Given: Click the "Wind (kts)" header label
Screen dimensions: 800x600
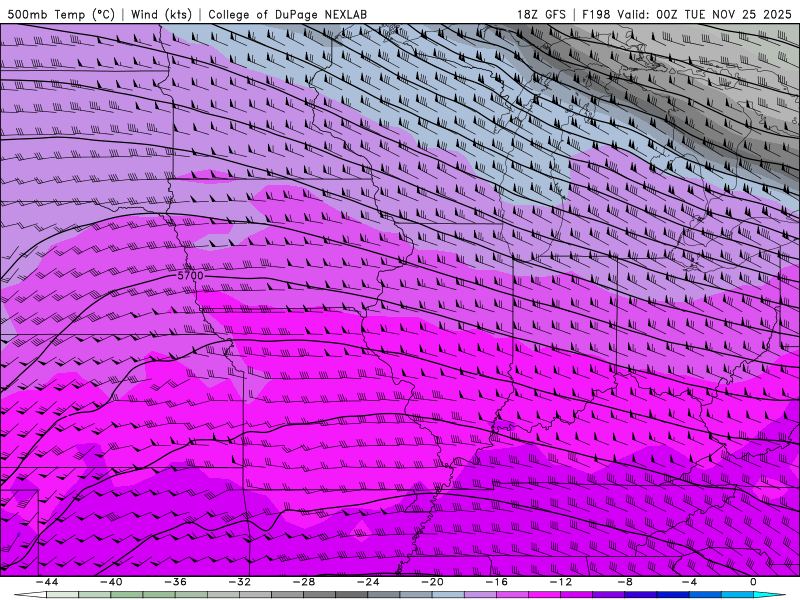Looking at the screenshot, I should coord(161,14).
